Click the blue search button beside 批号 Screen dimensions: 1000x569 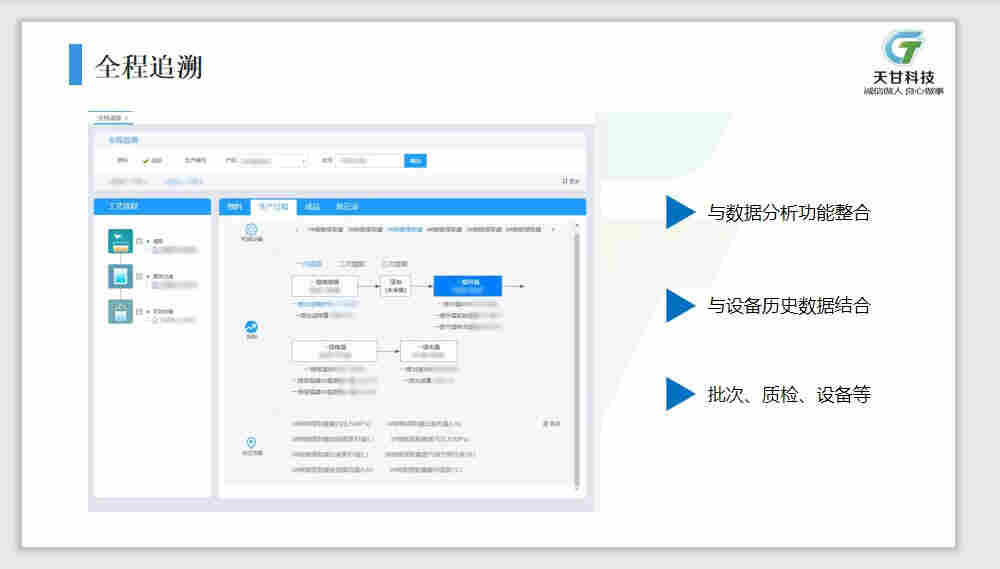pos(415,161)
